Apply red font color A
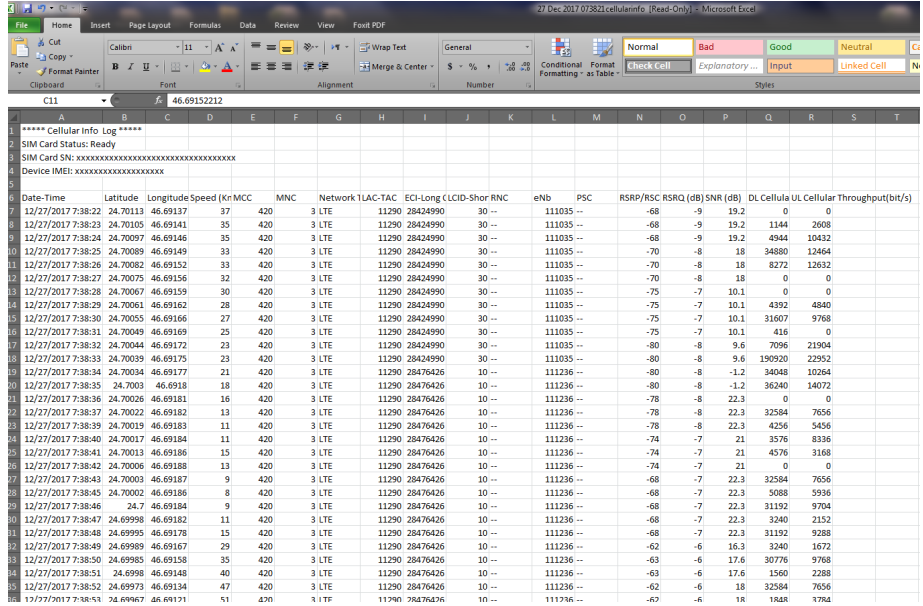The width and height of the screenshot is (923, 606). pos(227,67)
